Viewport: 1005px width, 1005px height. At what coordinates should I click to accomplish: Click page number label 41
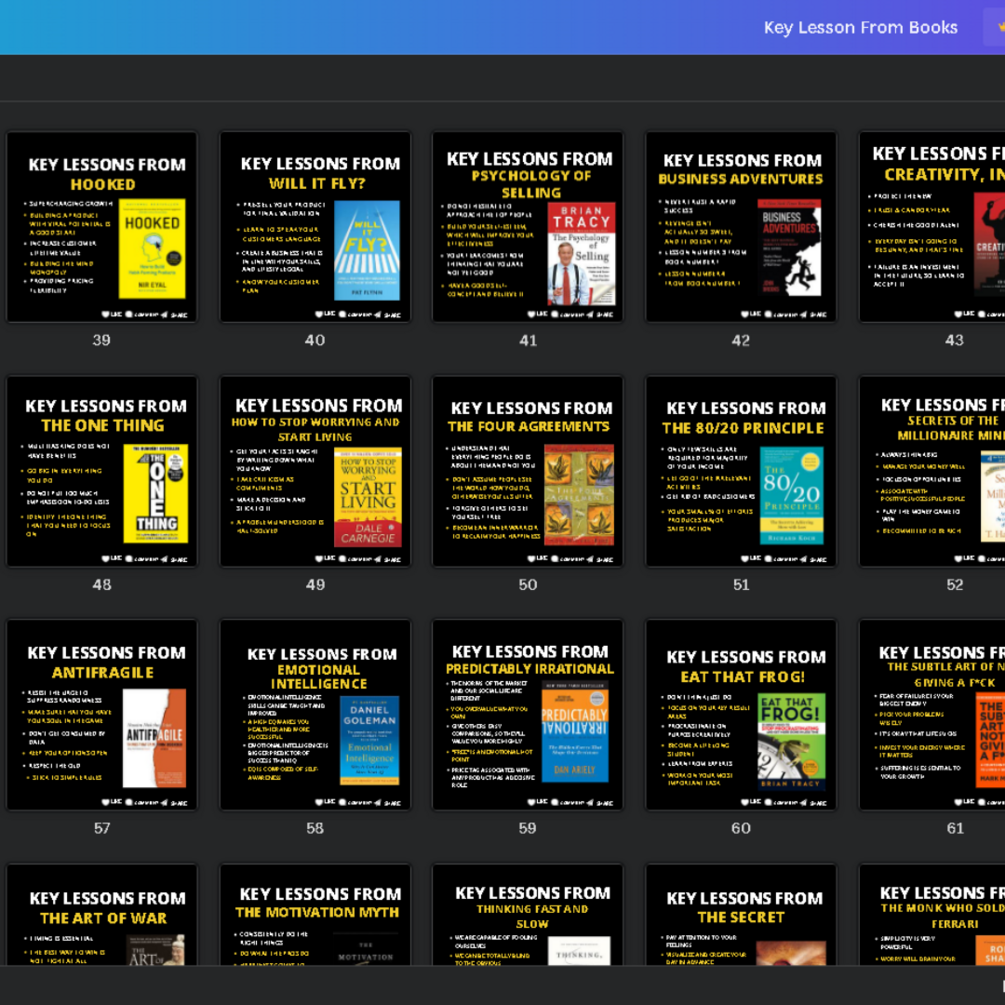point(528,340)
